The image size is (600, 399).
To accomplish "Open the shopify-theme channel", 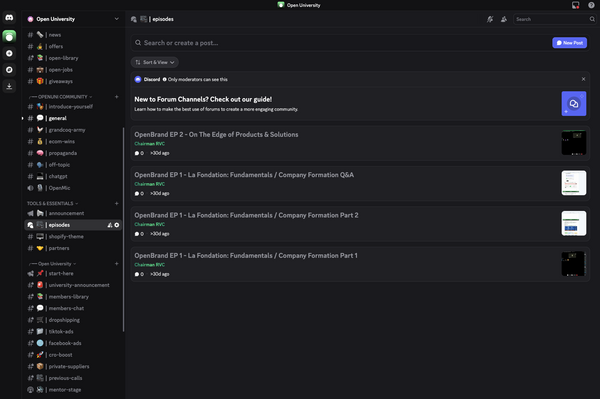I will coord(73,236).
